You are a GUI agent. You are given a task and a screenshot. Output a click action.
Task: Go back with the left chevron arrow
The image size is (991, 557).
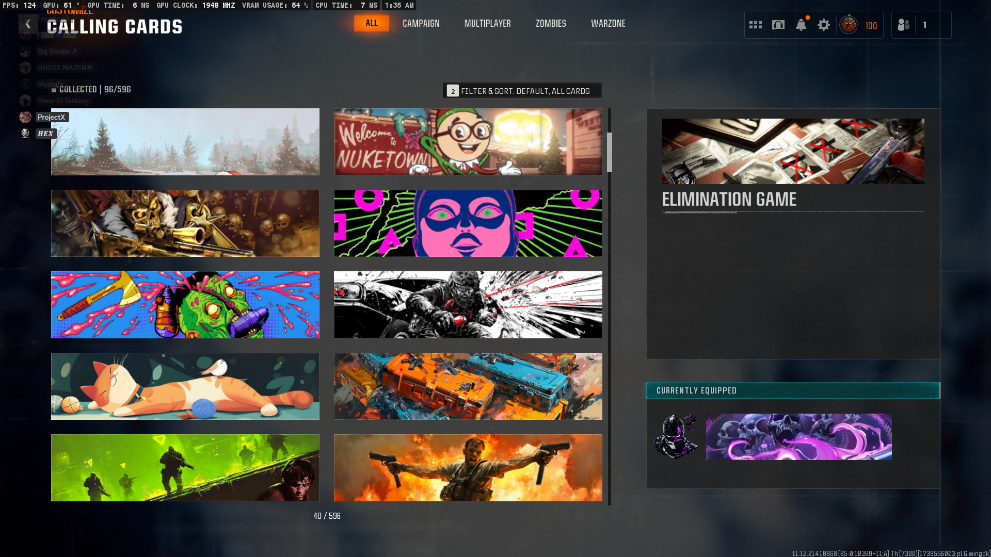point(28,24)
